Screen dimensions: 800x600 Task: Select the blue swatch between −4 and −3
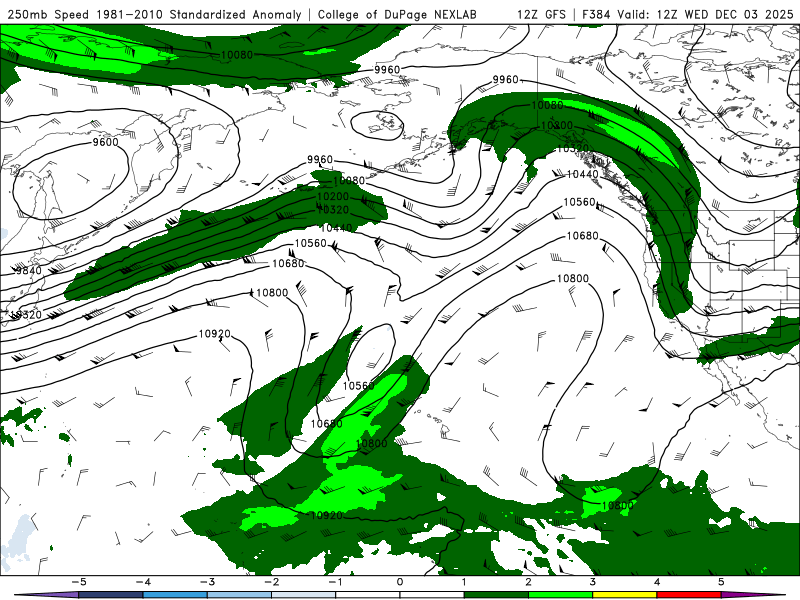pos(175,595)
